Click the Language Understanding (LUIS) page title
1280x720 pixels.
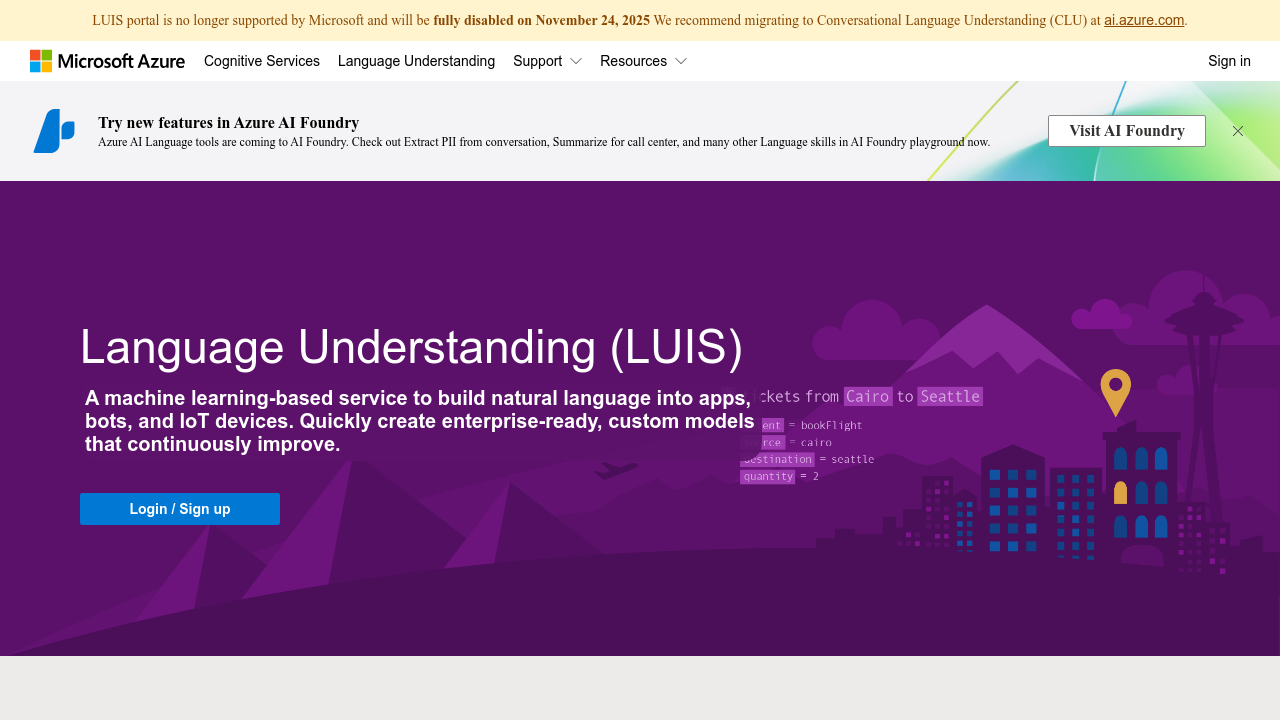pyautogui.click(x=412, y=347)
